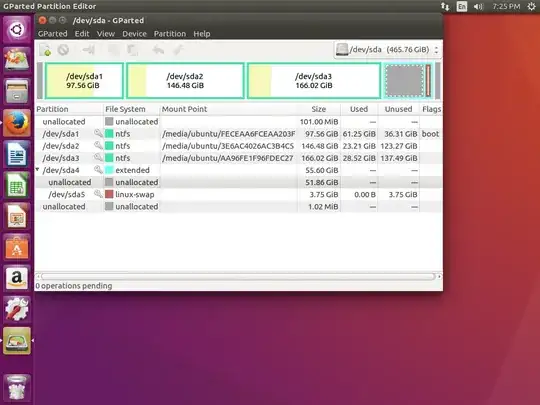The height and width of the screenshot is (405, 540).
Task: Sort by Mount Point column header
Action: [228, 109]
